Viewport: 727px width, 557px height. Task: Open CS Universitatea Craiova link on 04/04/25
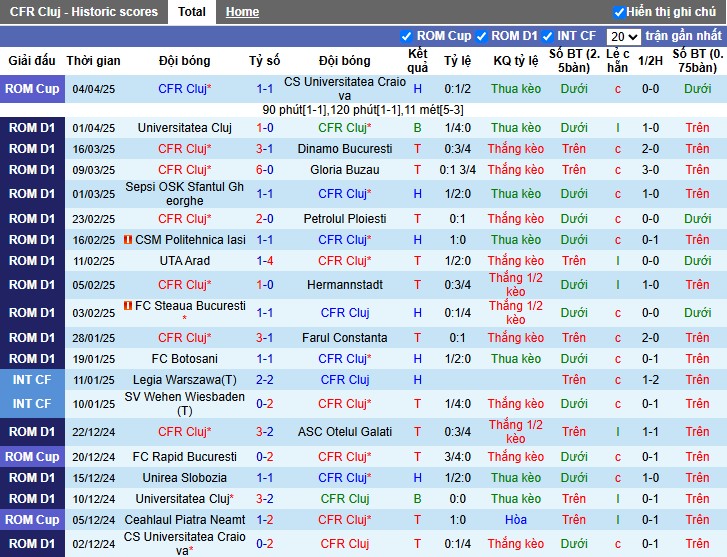pyautogui.click(x=344, y=89)
